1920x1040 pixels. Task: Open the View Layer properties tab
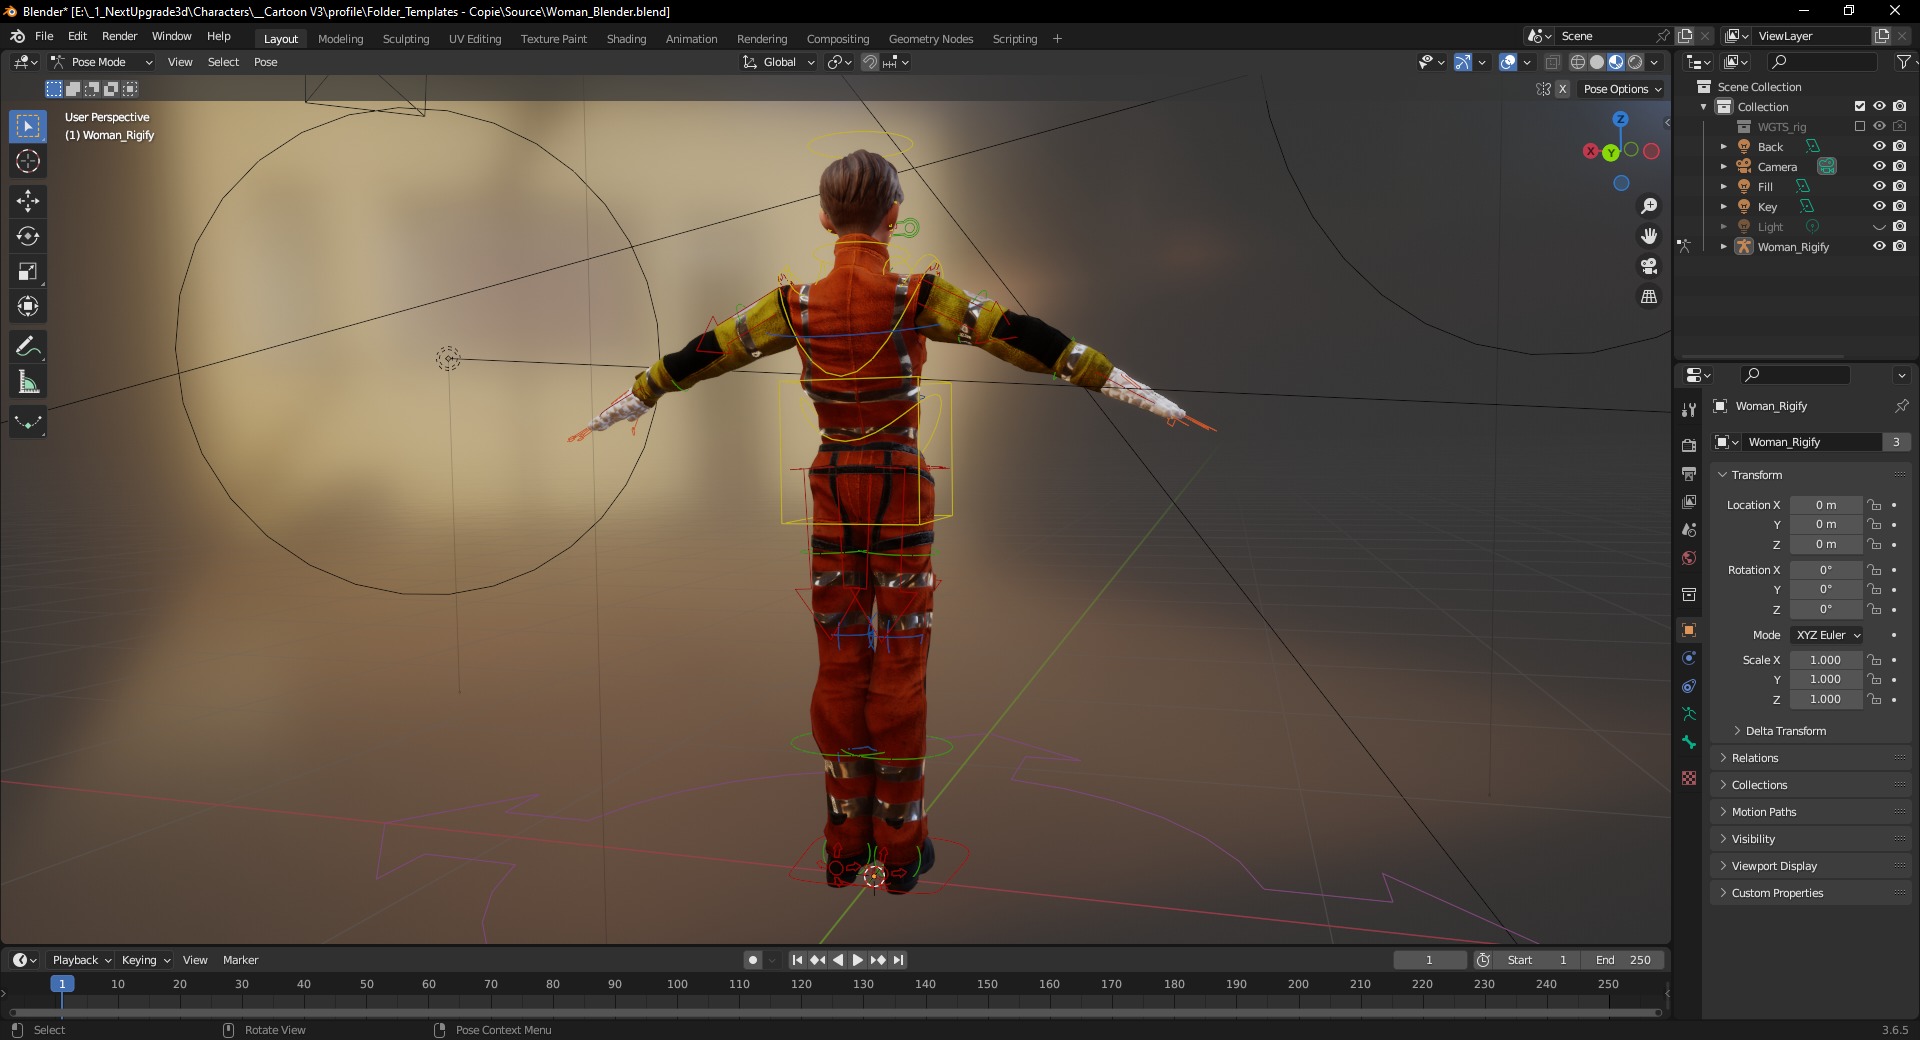point(1689,501)
